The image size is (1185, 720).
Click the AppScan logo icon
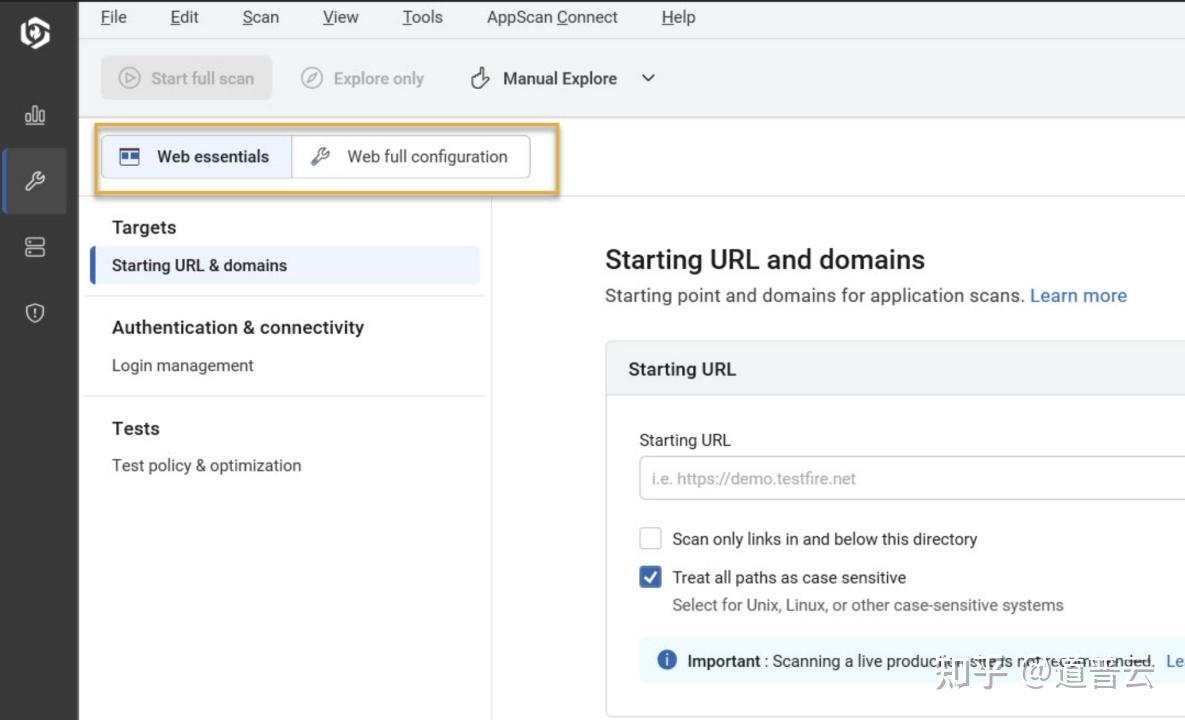(x=35, y=34)
